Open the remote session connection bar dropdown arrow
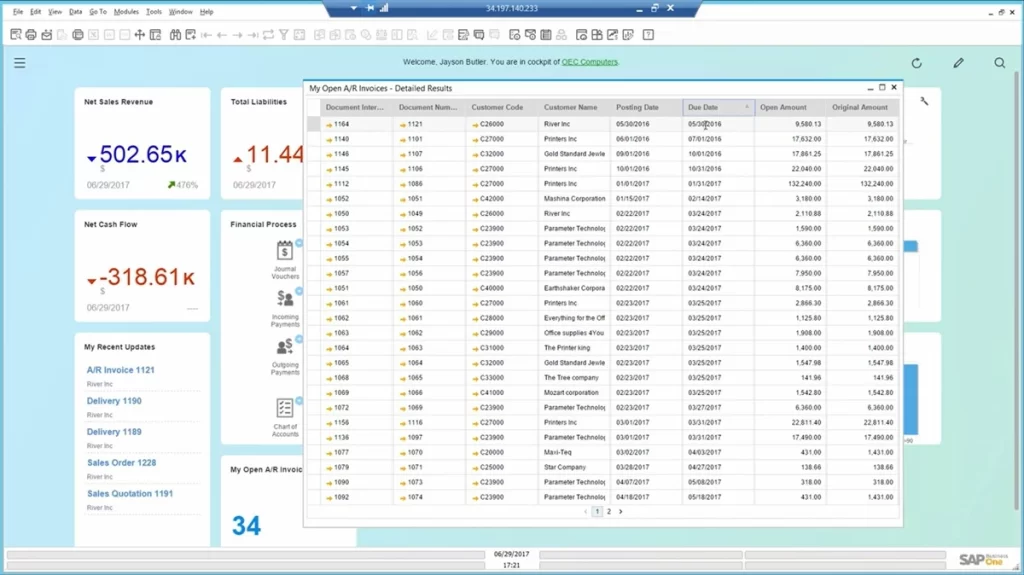The height and width of the screenshot is (575, 1024). coord(353,8)
